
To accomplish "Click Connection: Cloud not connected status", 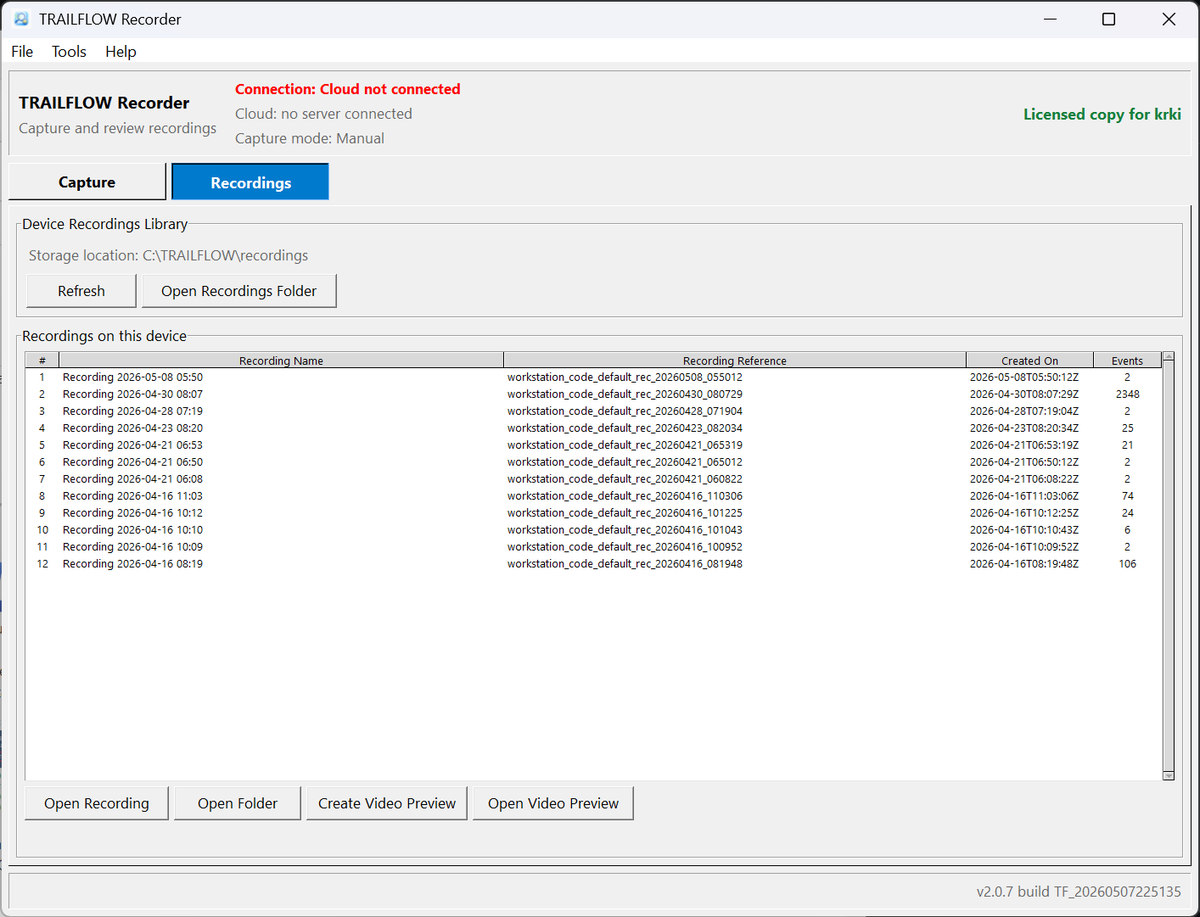I will (348, 89).
